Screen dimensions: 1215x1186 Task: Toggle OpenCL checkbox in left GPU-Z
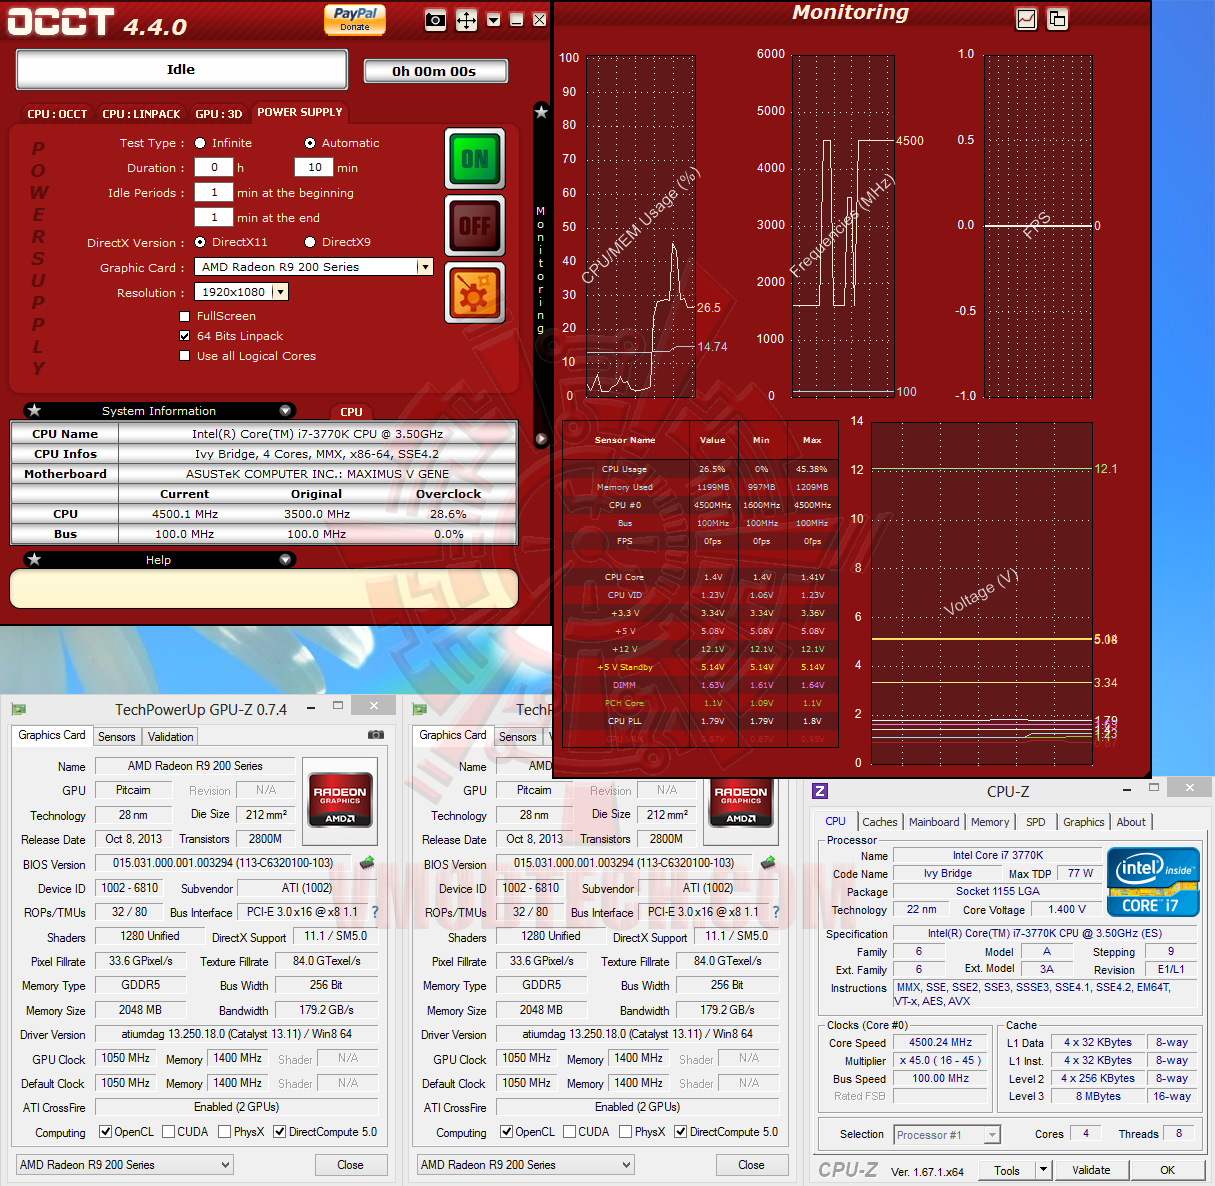105,1132
